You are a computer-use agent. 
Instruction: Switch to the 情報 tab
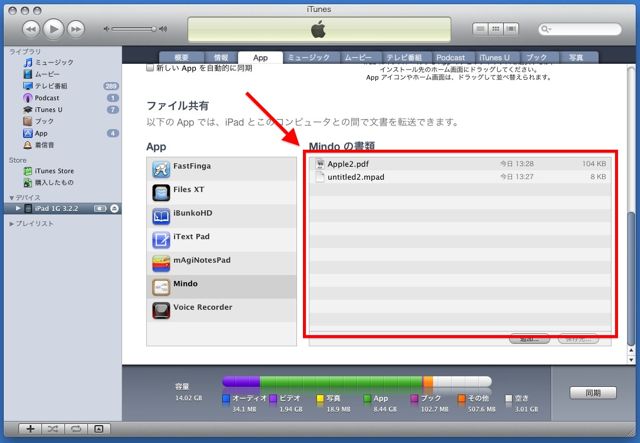pos(221,58)
